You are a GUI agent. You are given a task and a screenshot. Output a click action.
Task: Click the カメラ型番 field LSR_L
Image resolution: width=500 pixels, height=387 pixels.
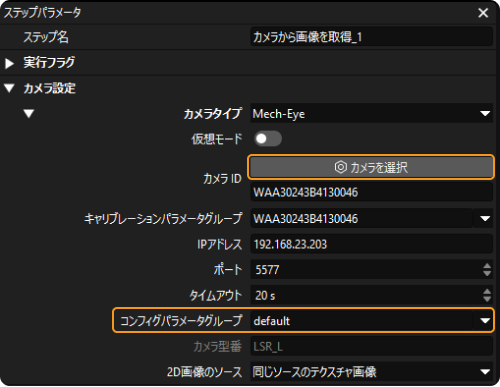371,347
